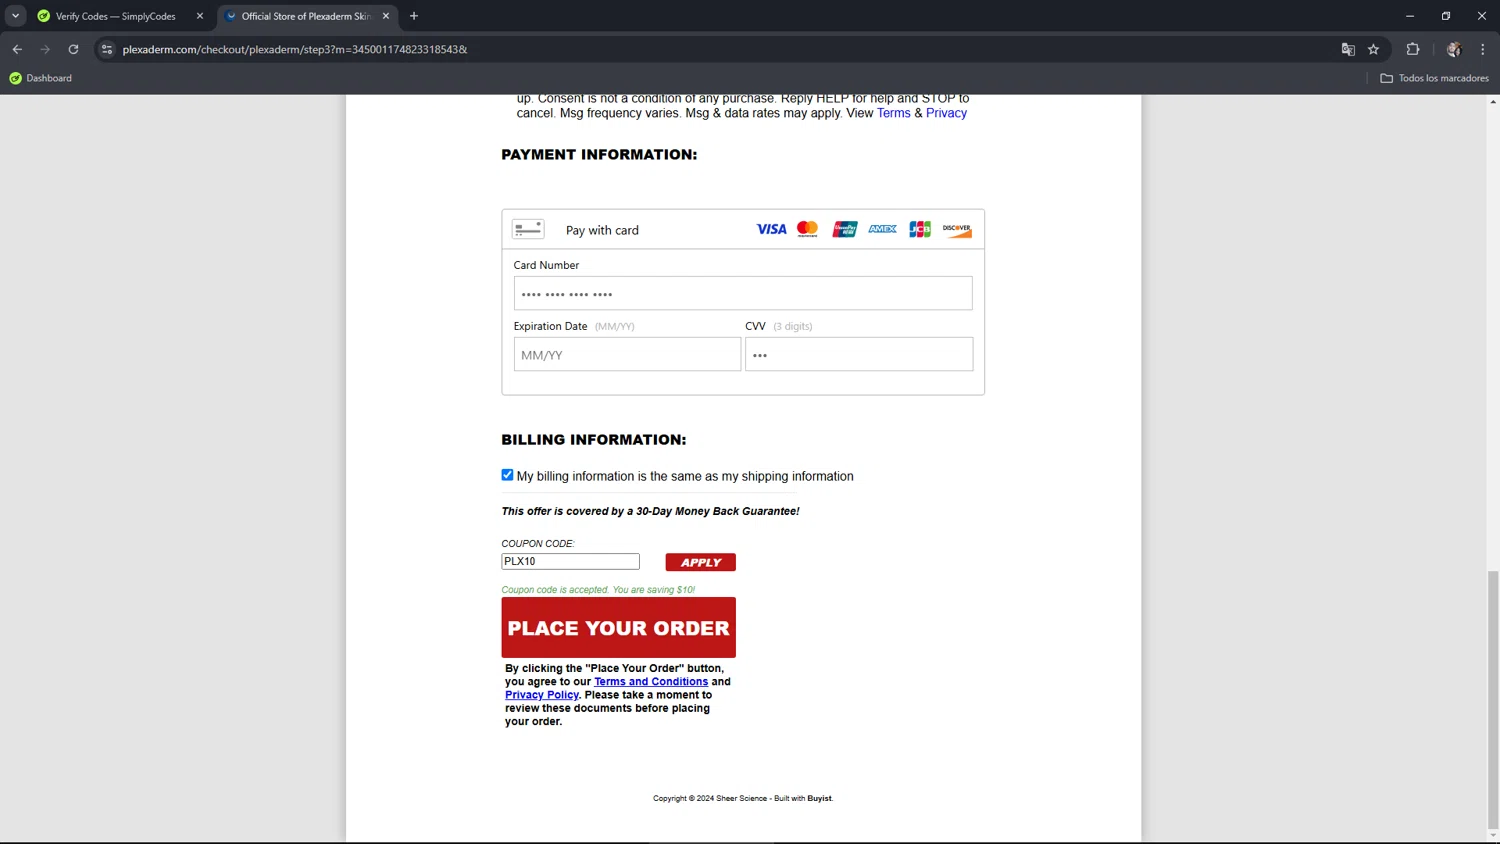
Task: Click the credit card icon beside Pay with card
Action: click(528, 229)
